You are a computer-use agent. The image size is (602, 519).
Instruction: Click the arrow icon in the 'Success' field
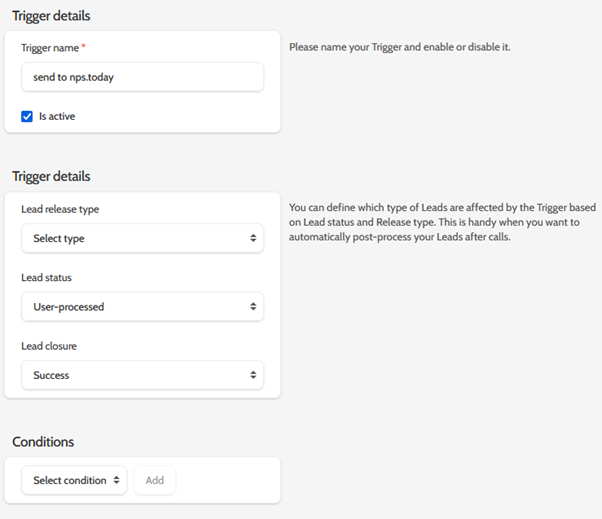pyautogui.click(x=253, y=375)
